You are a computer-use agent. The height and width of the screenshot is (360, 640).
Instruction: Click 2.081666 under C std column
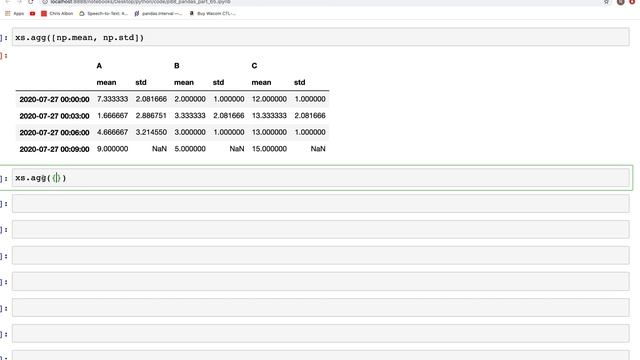[310, 116]
